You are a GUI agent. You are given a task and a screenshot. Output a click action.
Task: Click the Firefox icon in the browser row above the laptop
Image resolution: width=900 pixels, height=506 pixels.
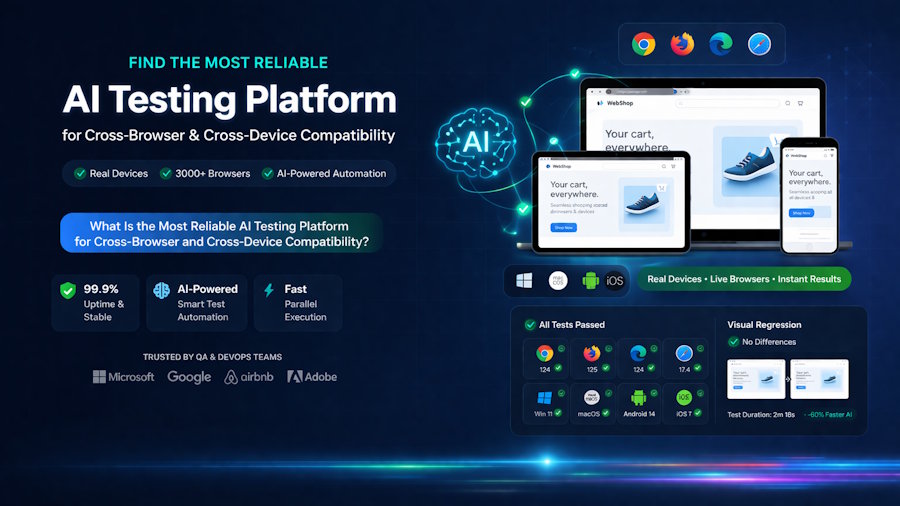pyautogui.click(x=682, y=44)
